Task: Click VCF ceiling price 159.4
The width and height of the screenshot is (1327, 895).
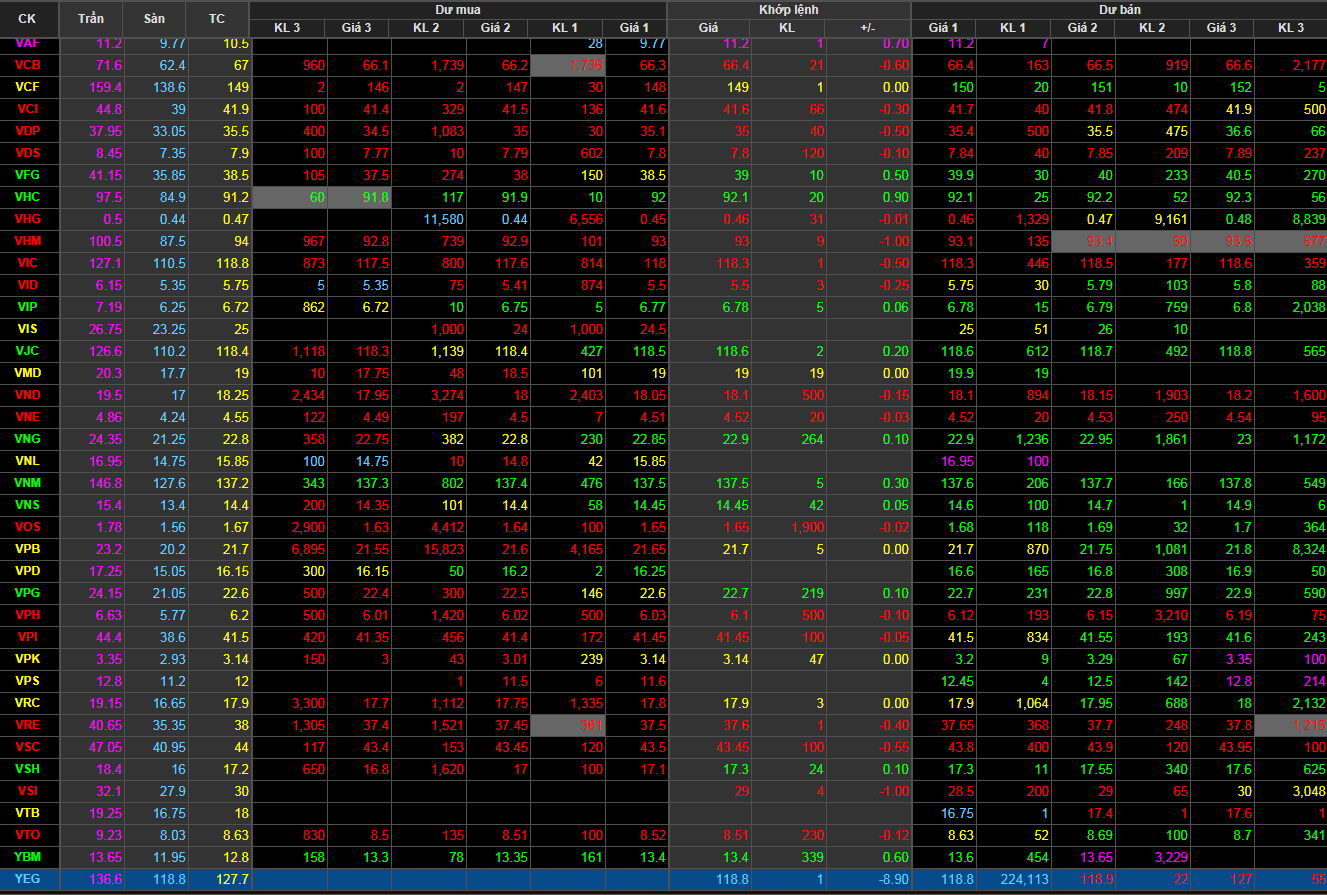Action: 105,87
